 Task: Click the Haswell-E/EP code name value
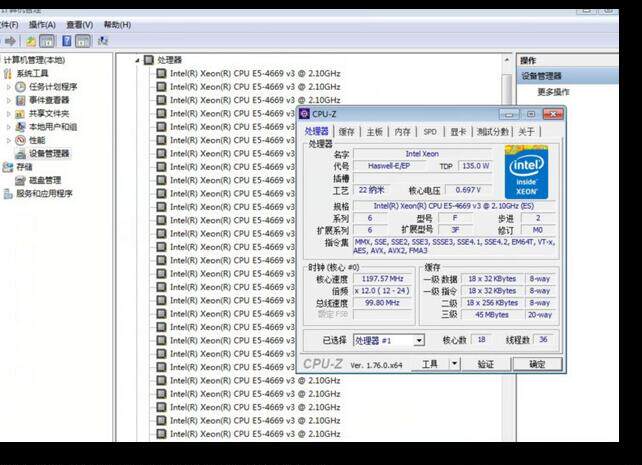pos(389,166)
